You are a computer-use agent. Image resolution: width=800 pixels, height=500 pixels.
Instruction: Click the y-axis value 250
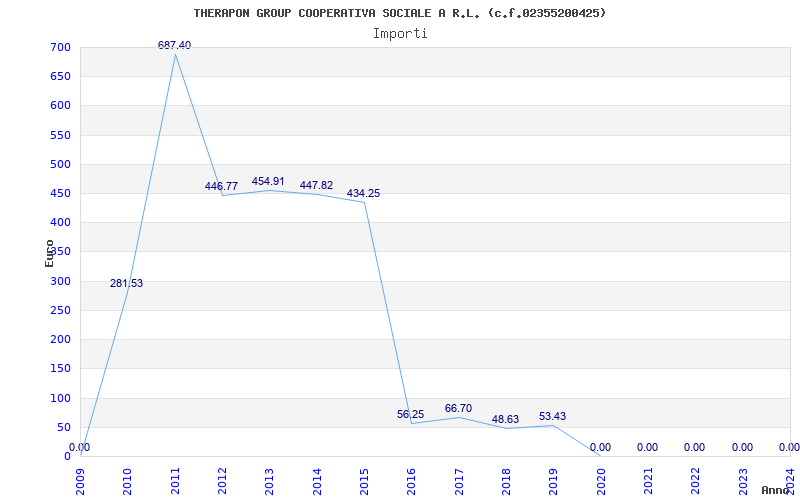tap(61, 310)
